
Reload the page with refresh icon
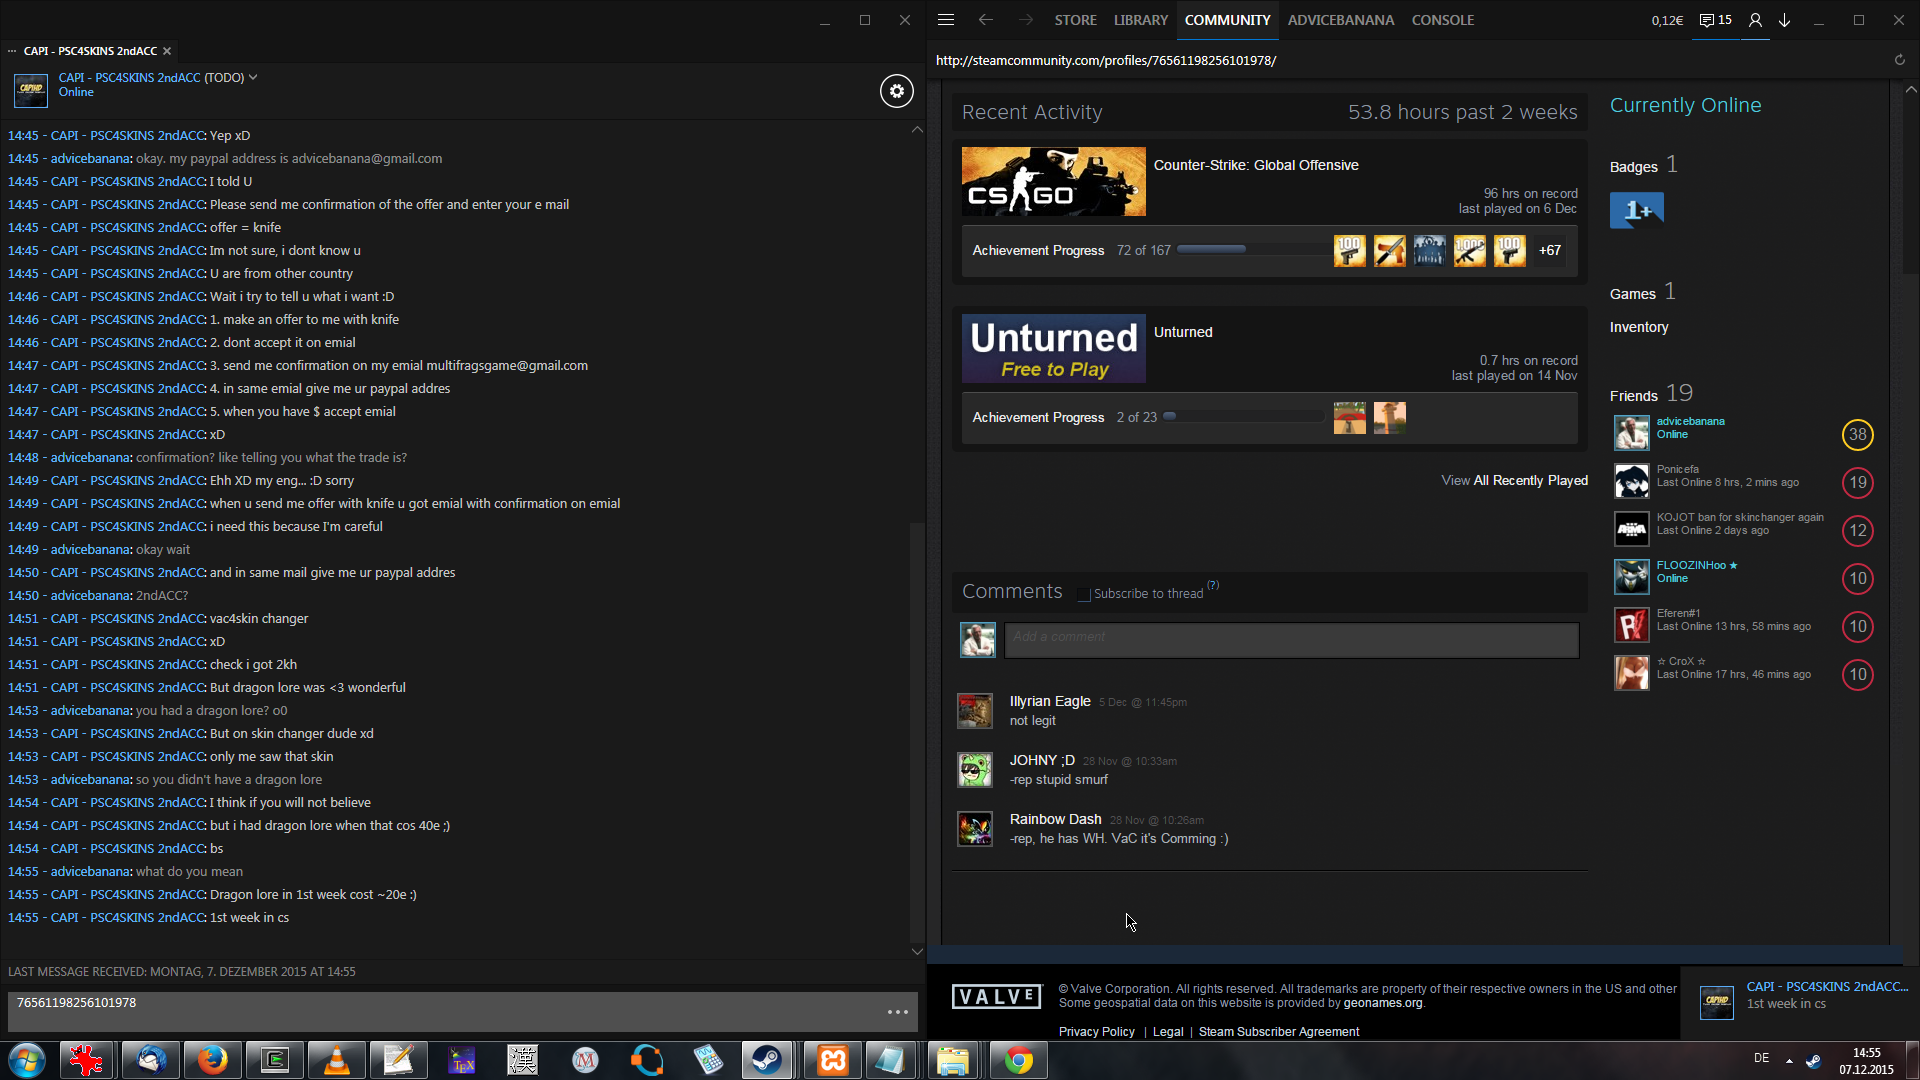click(x=1899, y=60)
